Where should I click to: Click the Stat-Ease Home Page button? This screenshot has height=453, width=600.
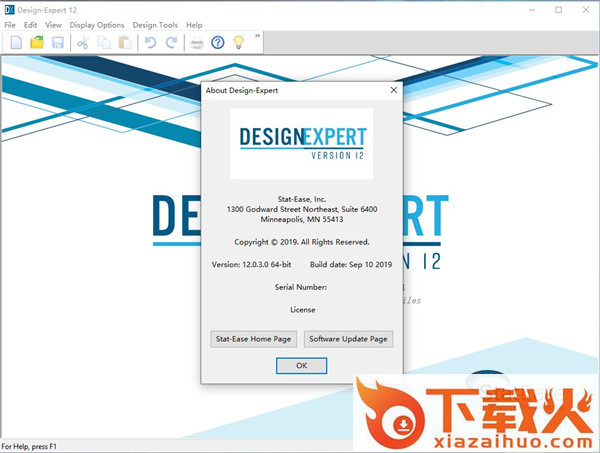pos(254,339)
